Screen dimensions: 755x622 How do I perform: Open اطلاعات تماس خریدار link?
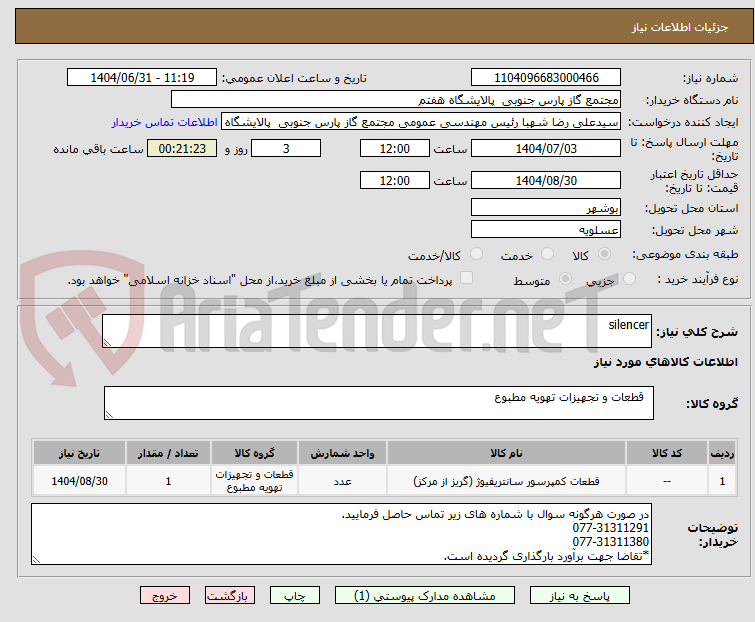pyautogui.click(x=165, y=122)
